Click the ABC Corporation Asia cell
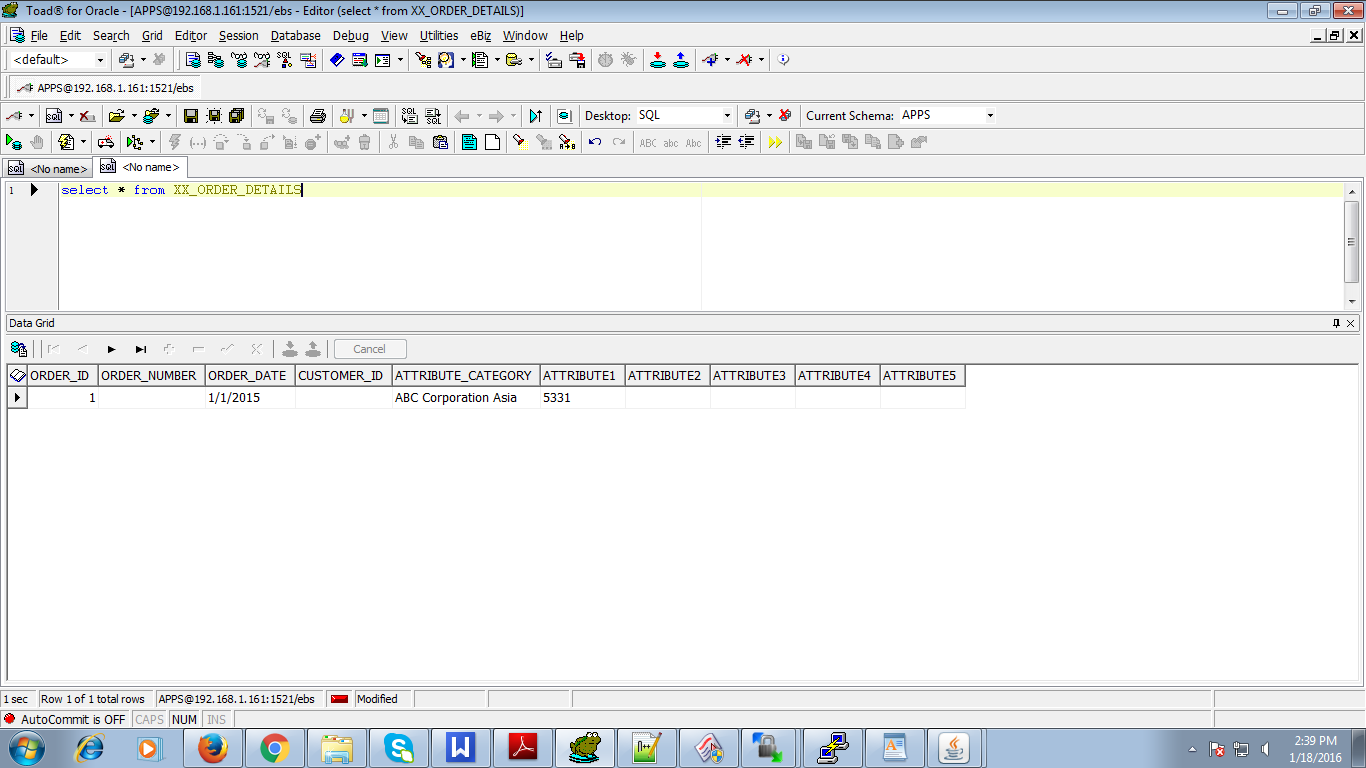 point(466,398)
